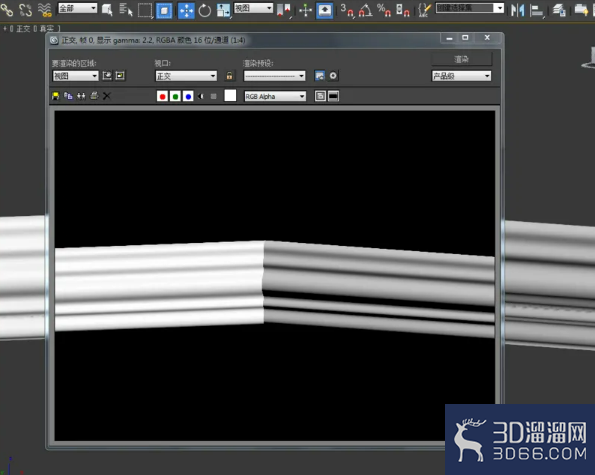This screenshot has width=595, height=475.
Task: Open the Layer Manager icon
Action: 559,10
